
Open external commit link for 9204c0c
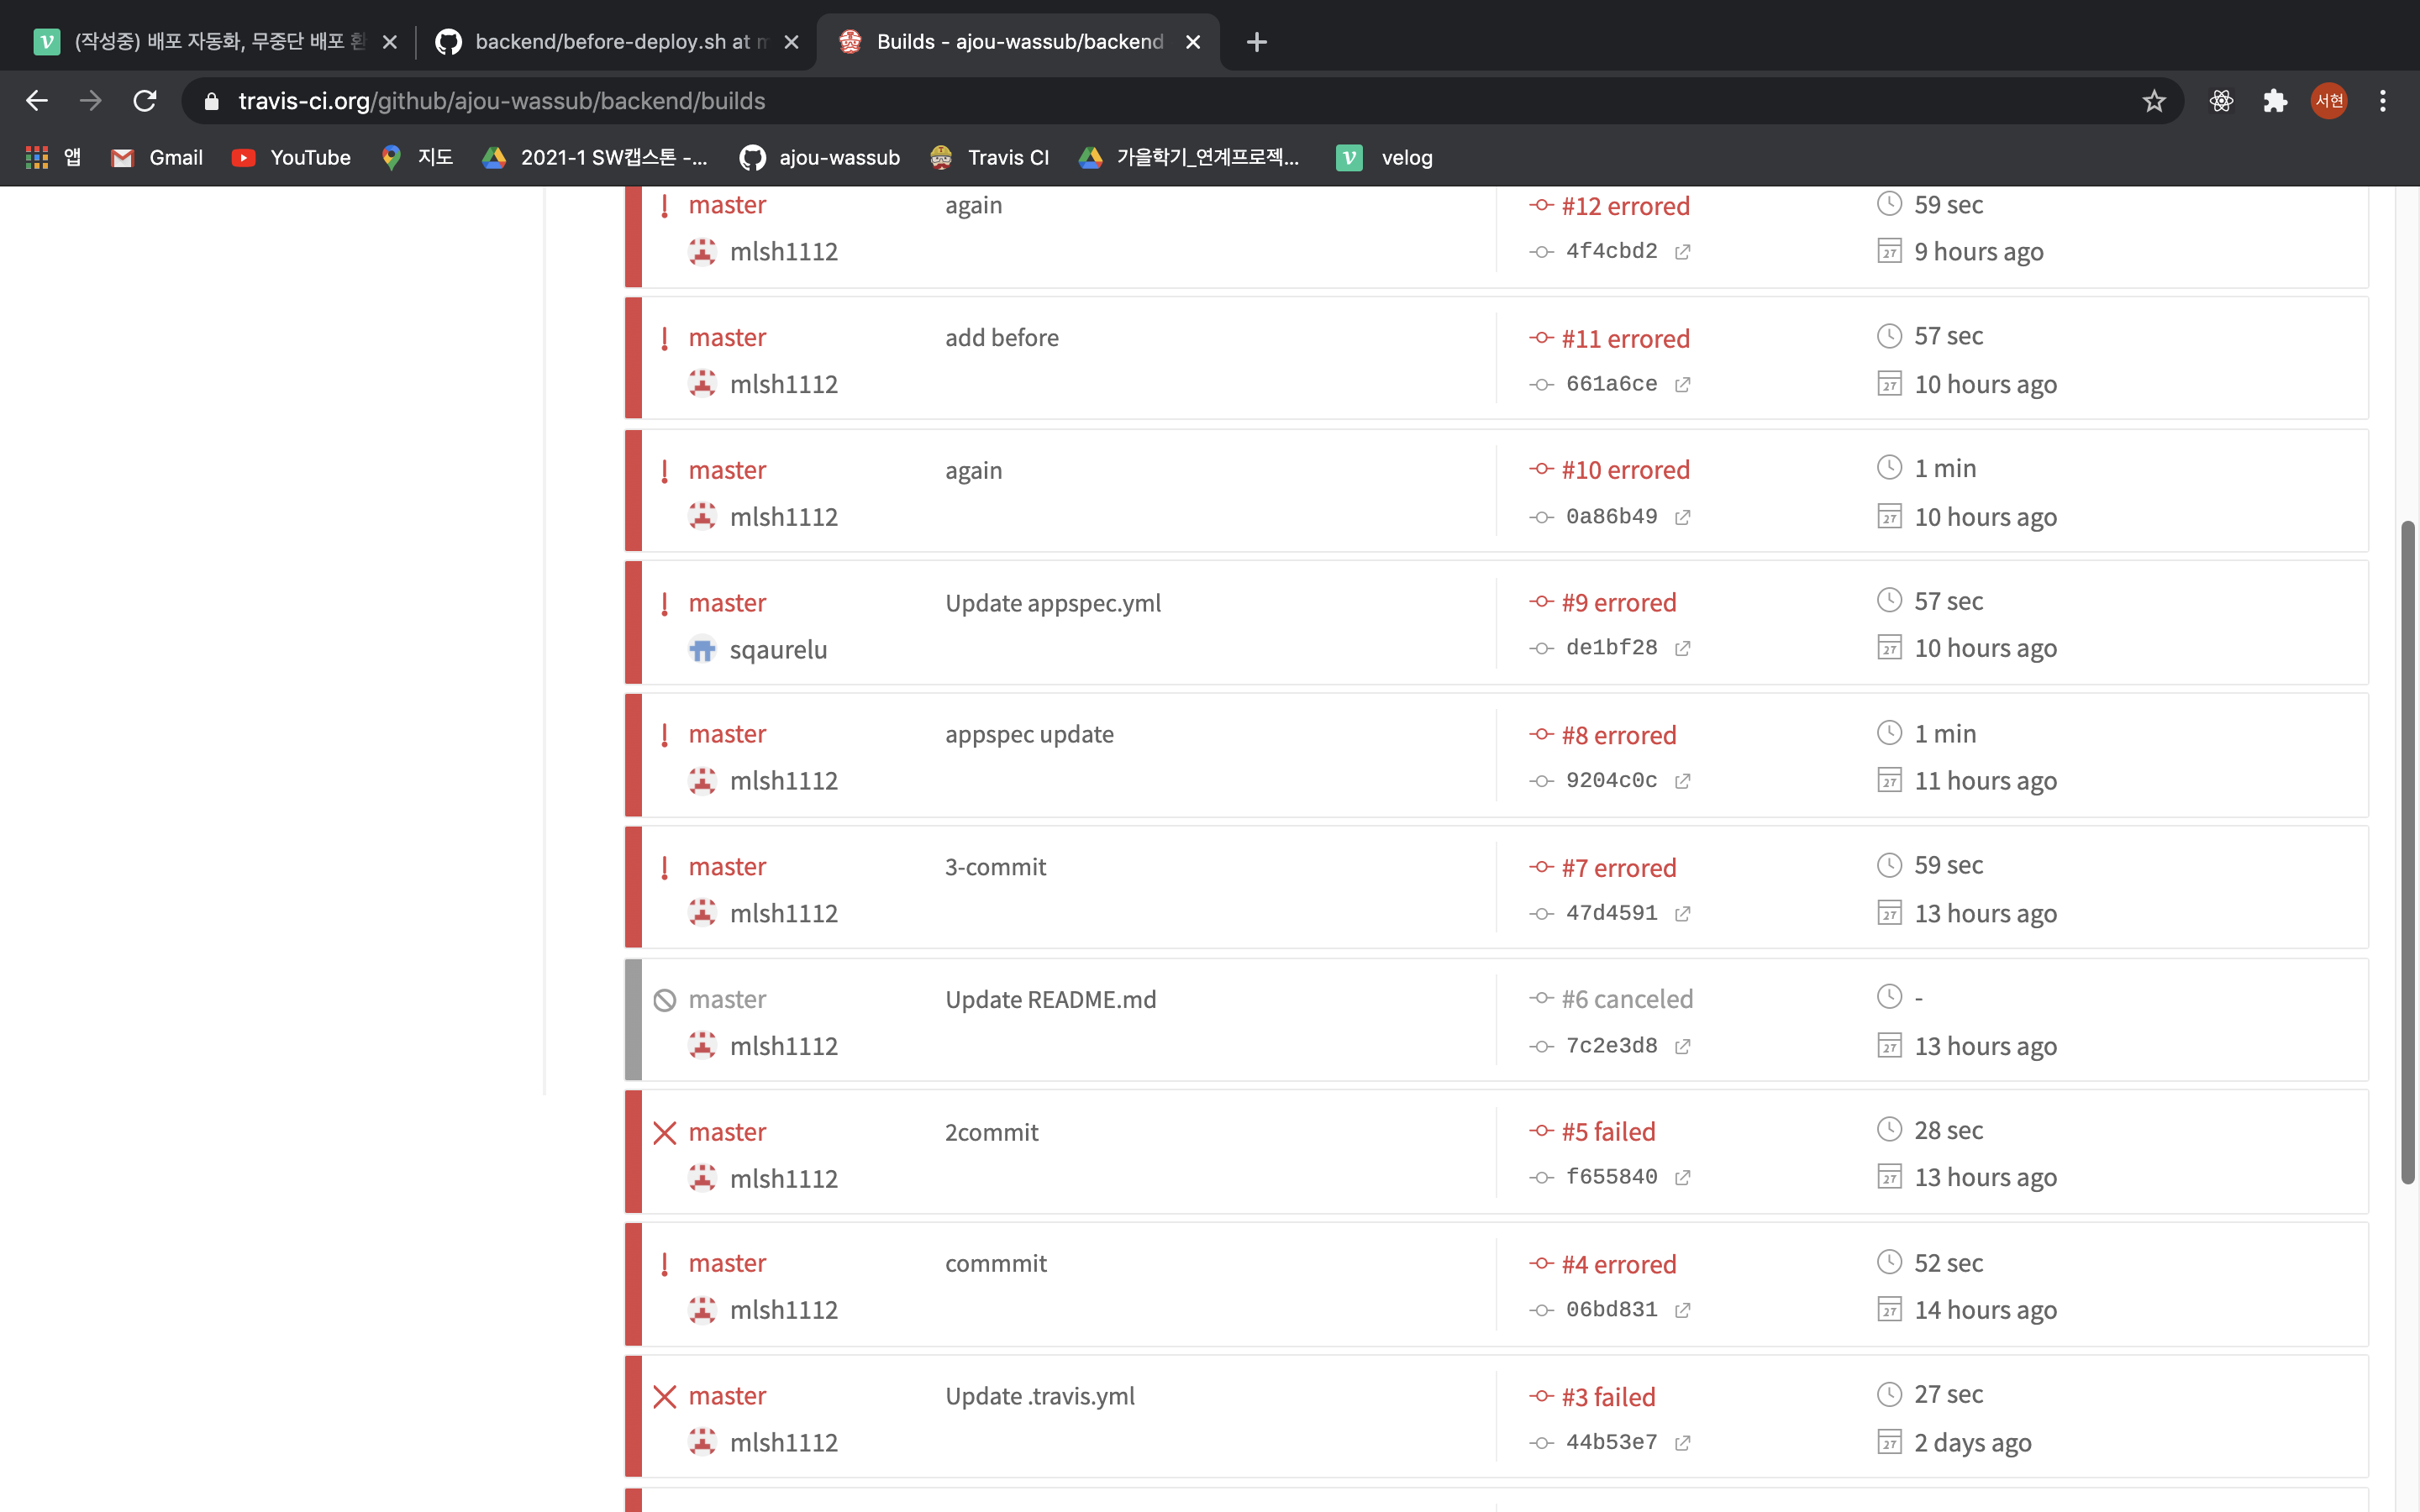tap(1683, 781)
